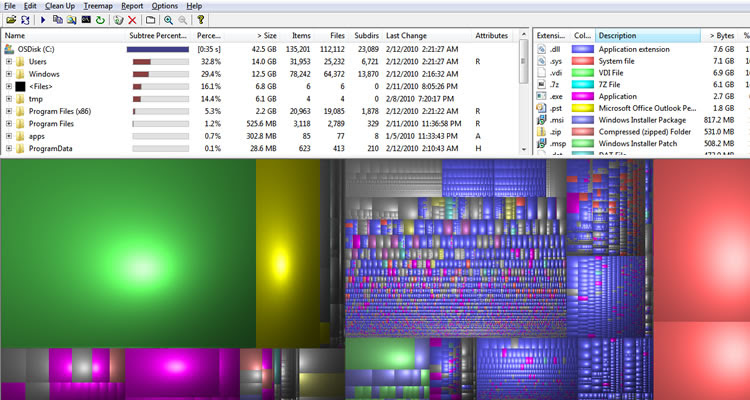The image size is (750, 400).
Task: Click the grayed Zoom Out magnifier icon
Action: 182,20
